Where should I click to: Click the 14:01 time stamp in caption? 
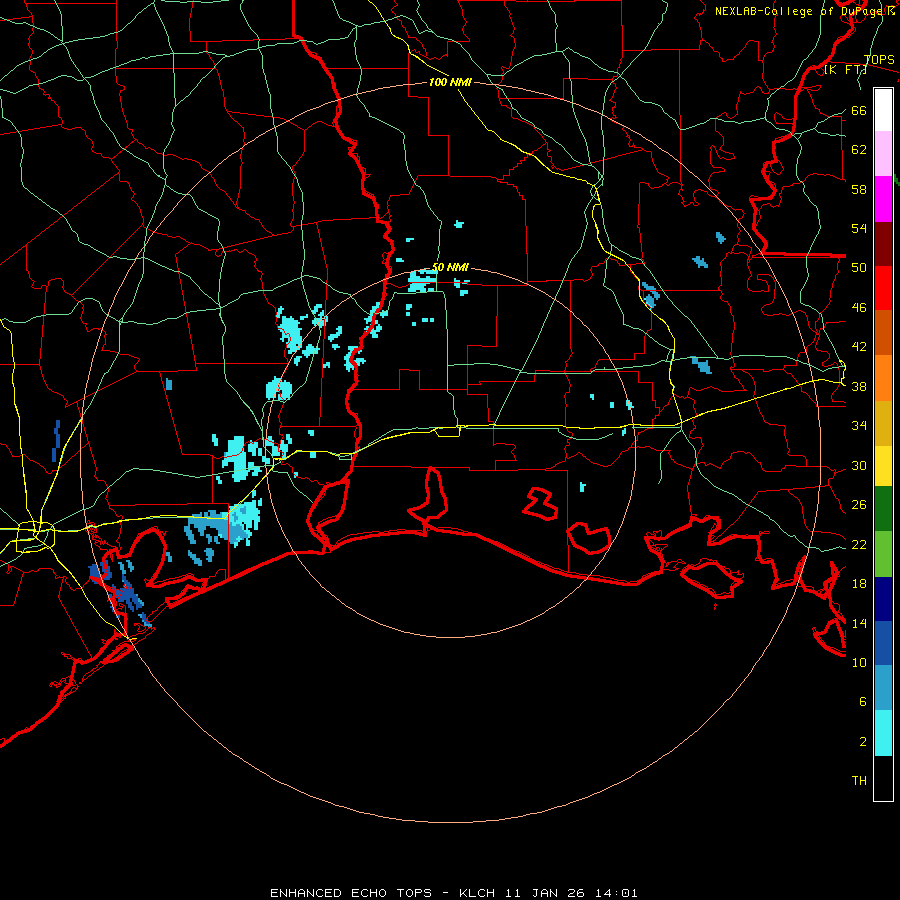click(616, 893)
